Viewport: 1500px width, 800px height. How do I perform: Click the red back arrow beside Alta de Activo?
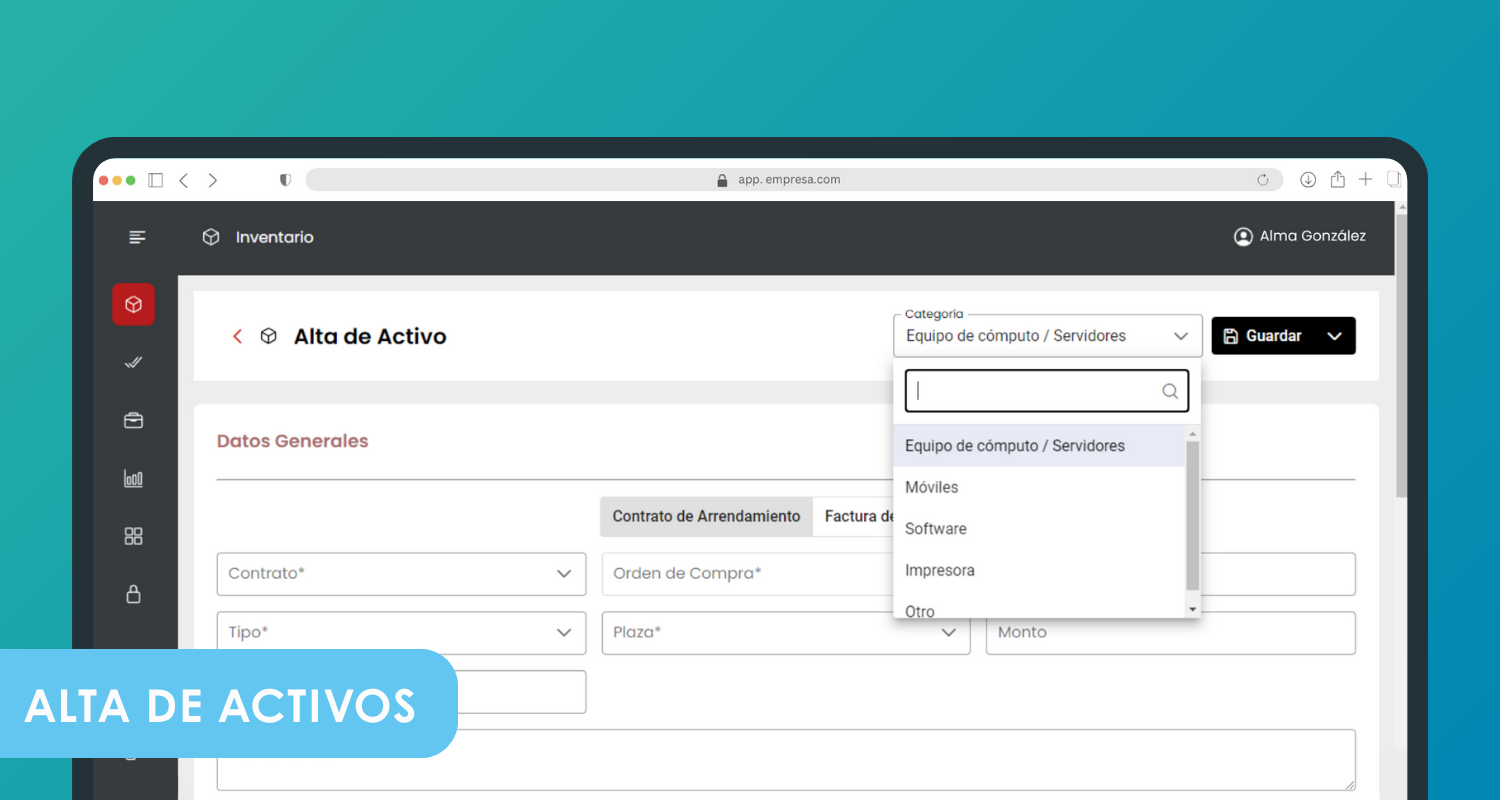point(237,336)
